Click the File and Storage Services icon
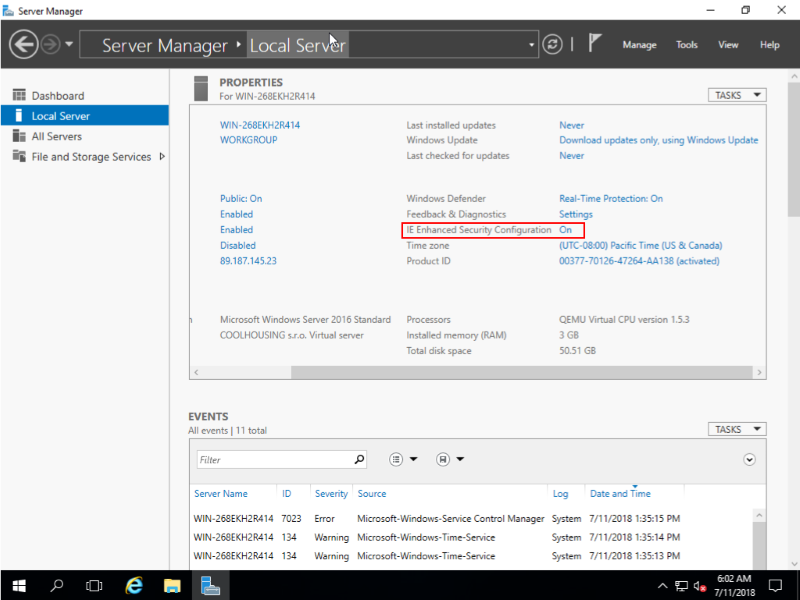The width and height of the screenshot is (800, 600). pos(19,156)
